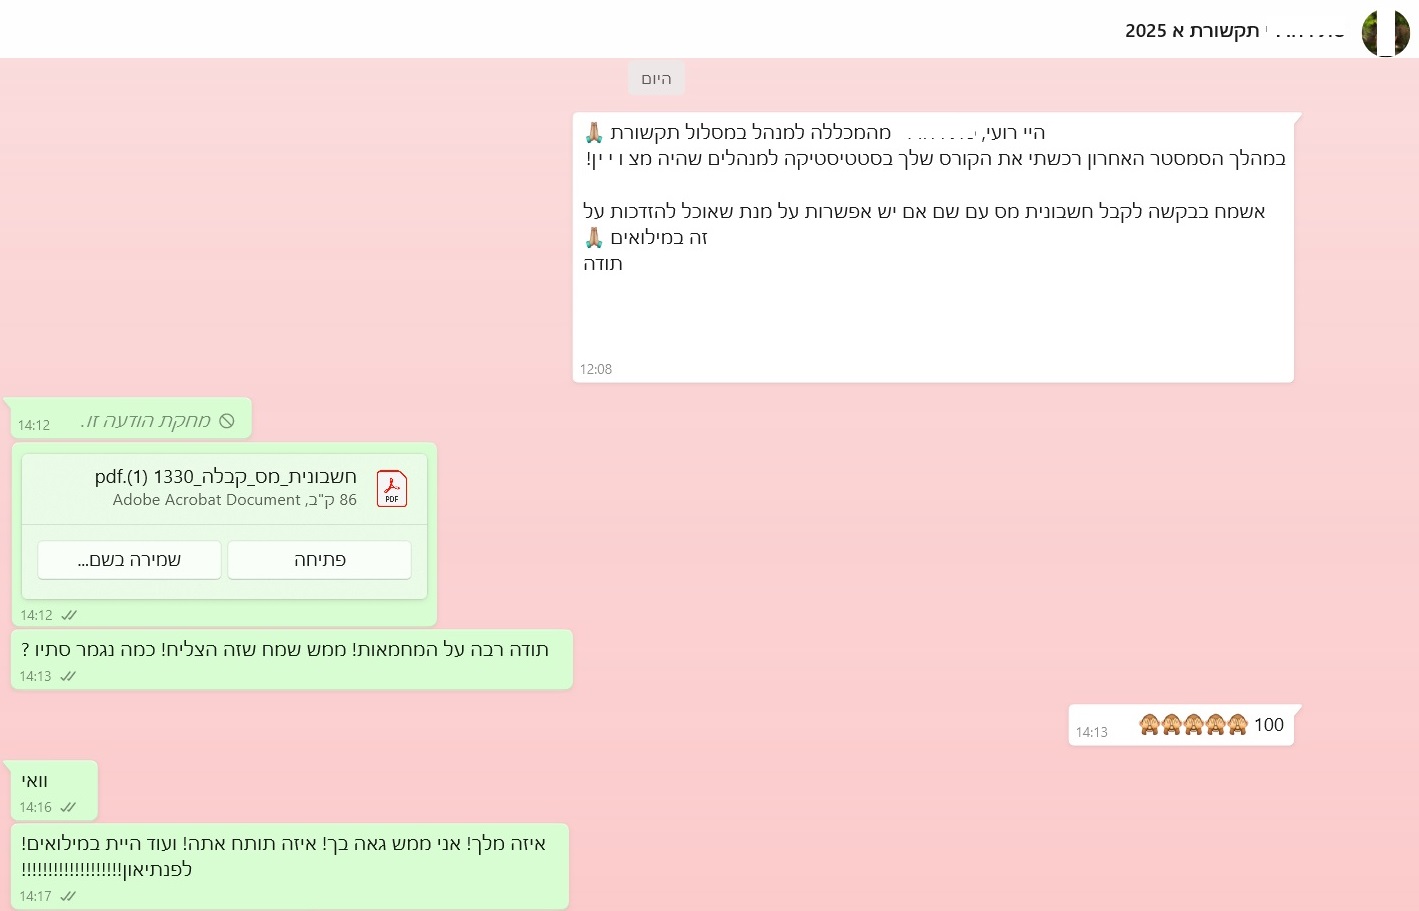Click the contact profile picture in header
Image resolution: width=1419 pixels, height=911 pixels.
click(1385, 32)
